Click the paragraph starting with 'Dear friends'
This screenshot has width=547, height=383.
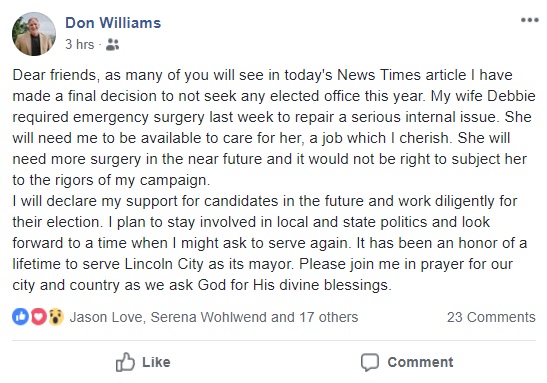(x=274, y=128)
